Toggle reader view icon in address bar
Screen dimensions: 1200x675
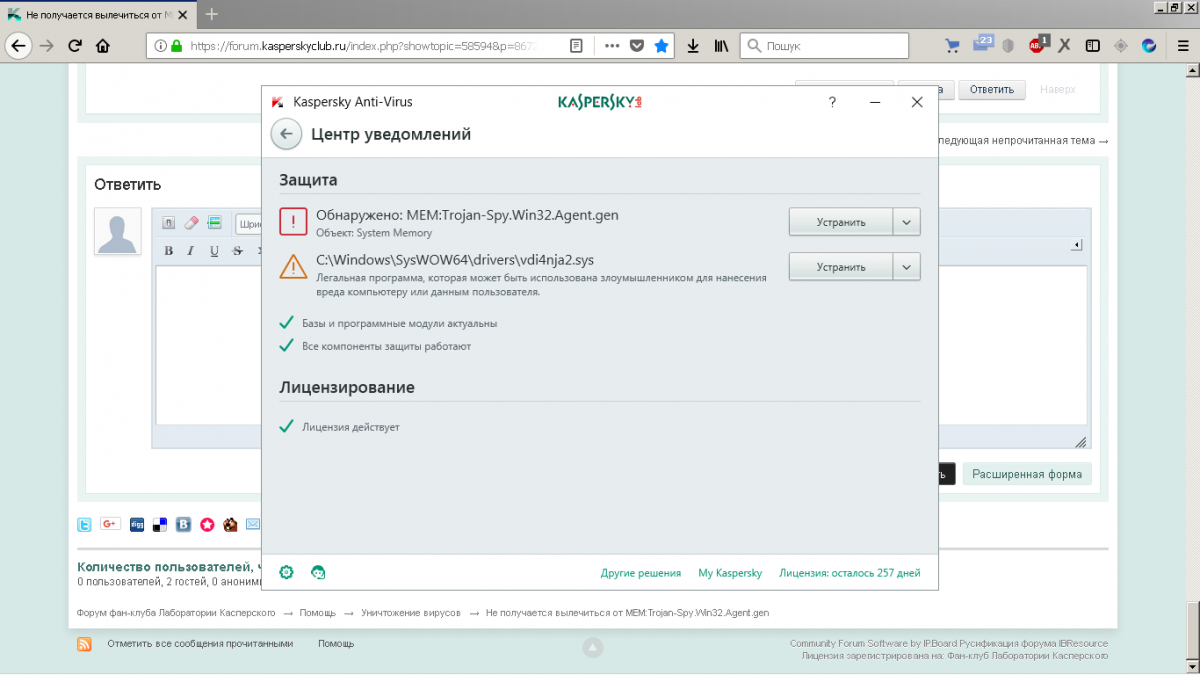point(576,45)
